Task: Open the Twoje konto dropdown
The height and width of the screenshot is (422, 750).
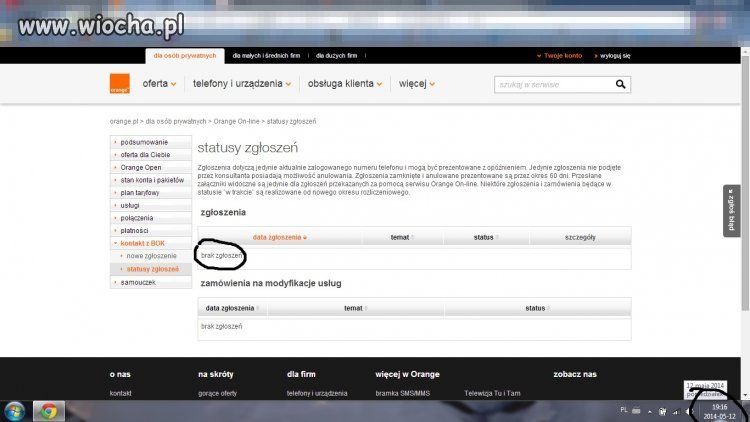Action: click(x=559, y=56)
